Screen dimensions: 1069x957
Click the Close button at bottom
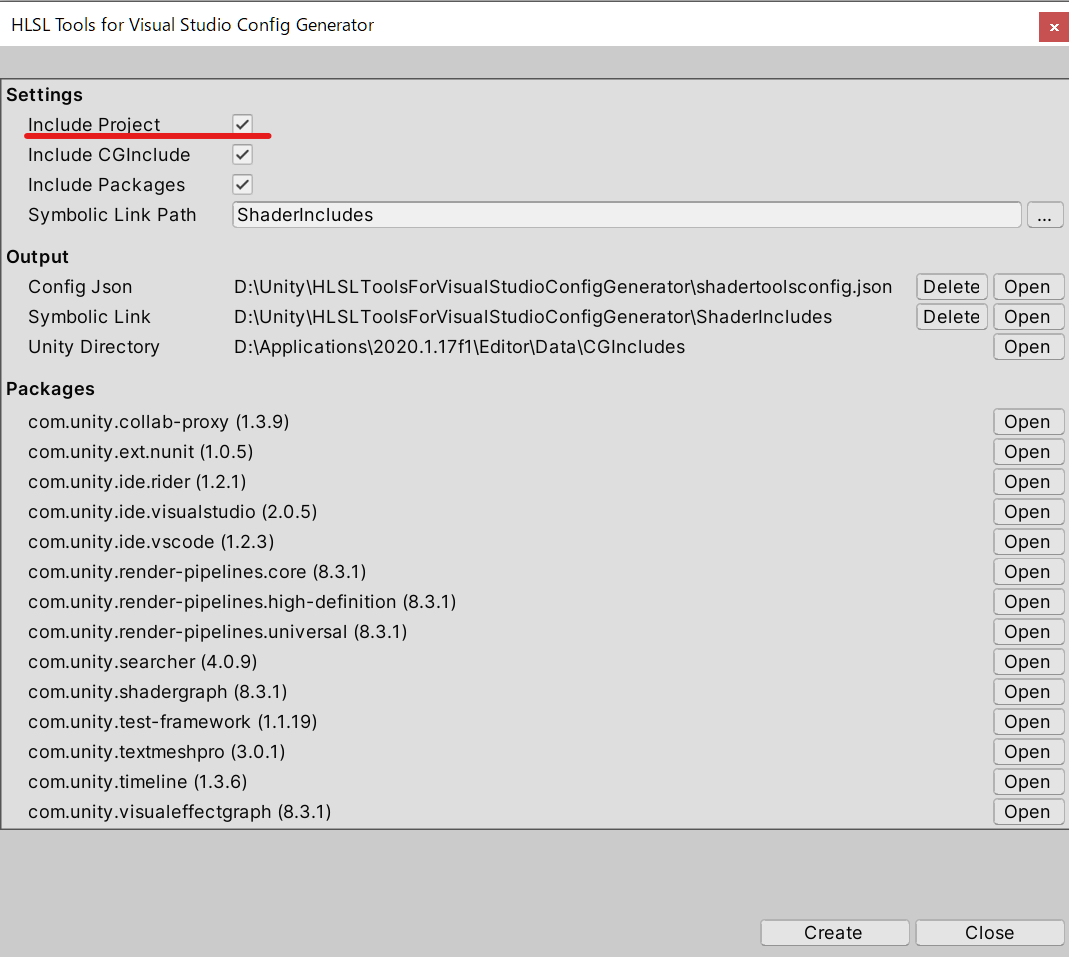click(x=989, y=932)
